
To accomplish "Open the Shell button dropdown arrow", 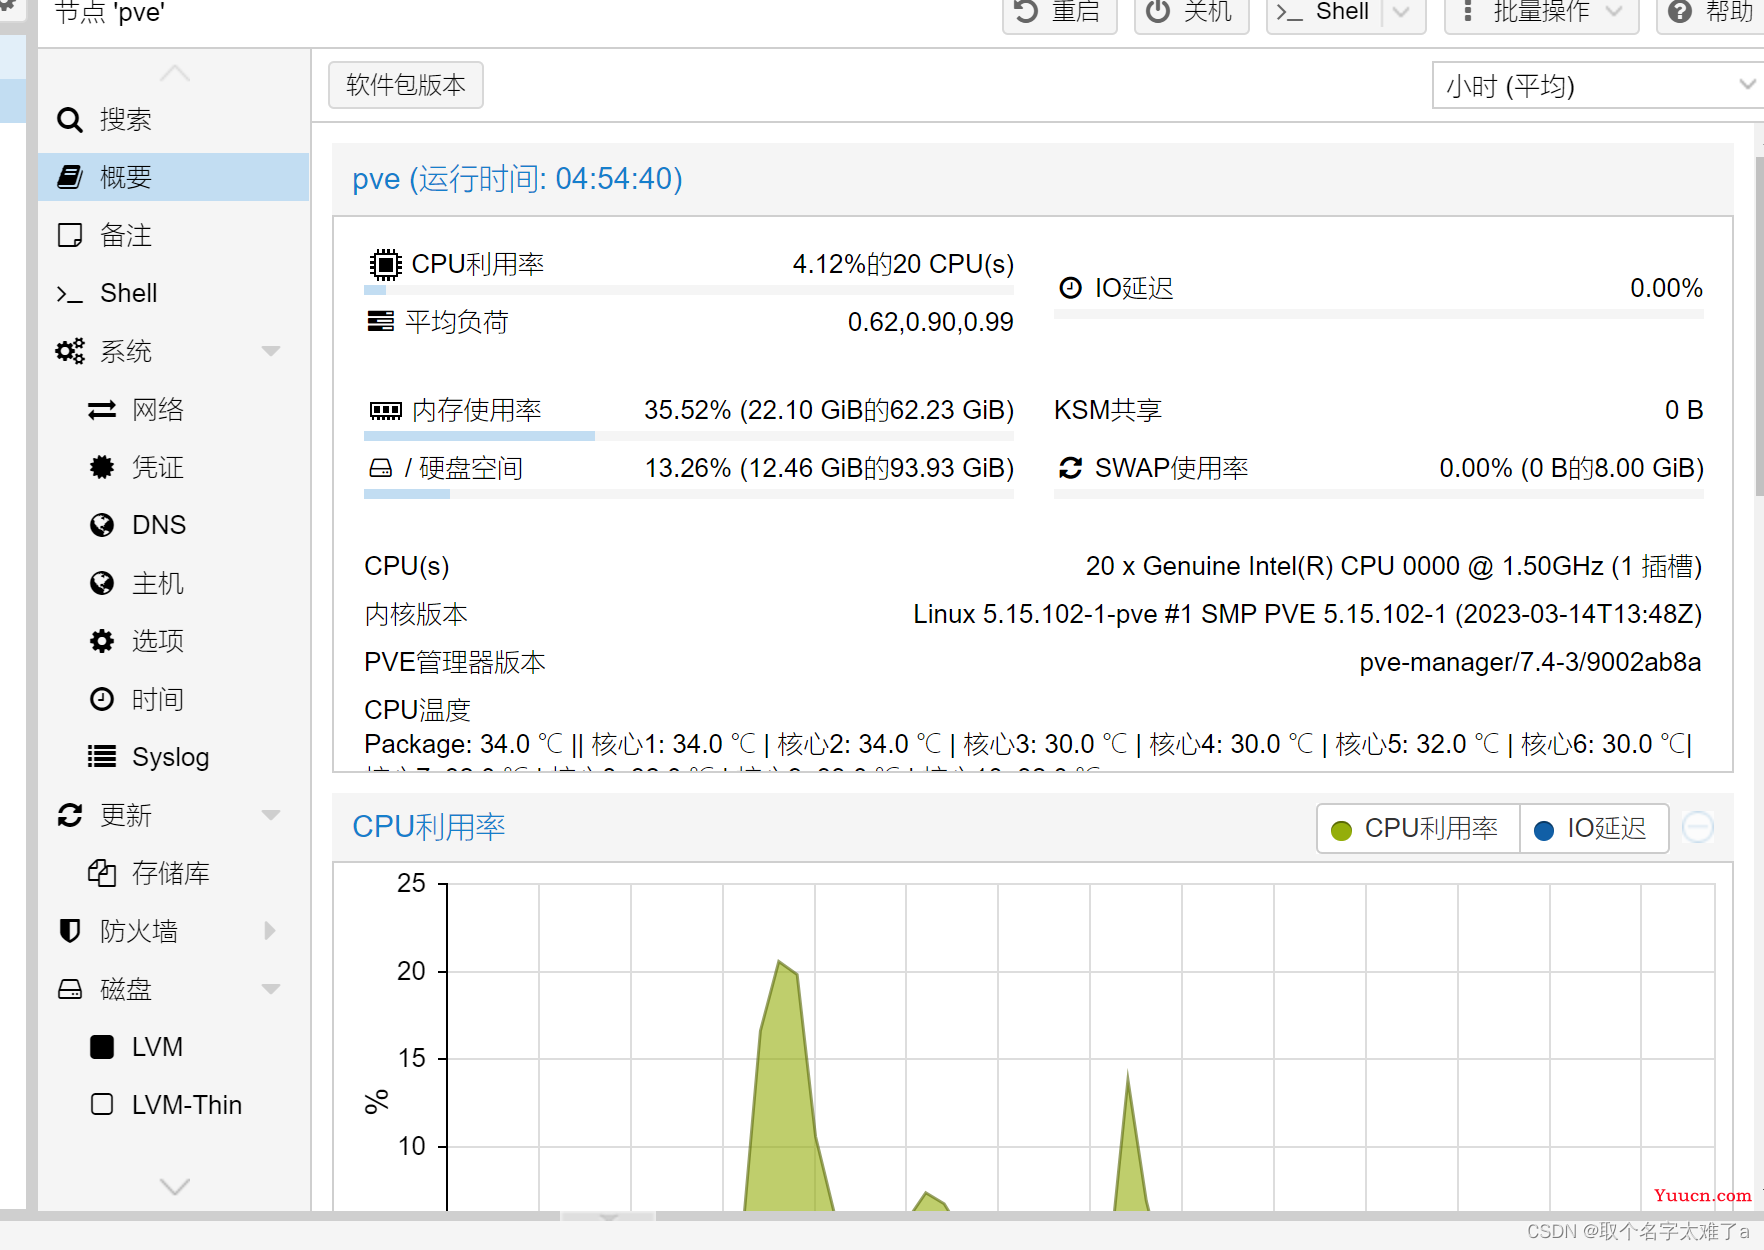I will 1403,14.
